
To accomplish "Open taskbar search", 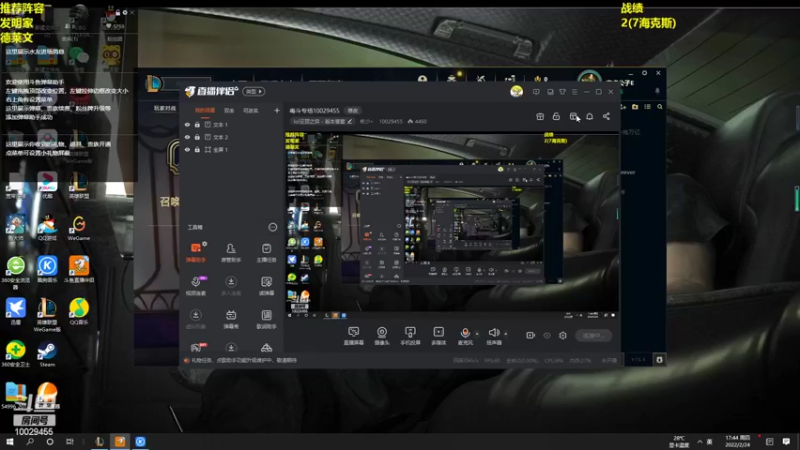I will click(x=30, y=442).
